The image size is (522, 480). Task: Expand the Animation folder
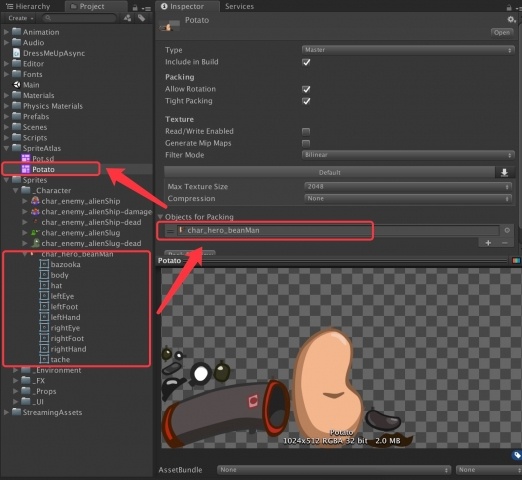6,32
